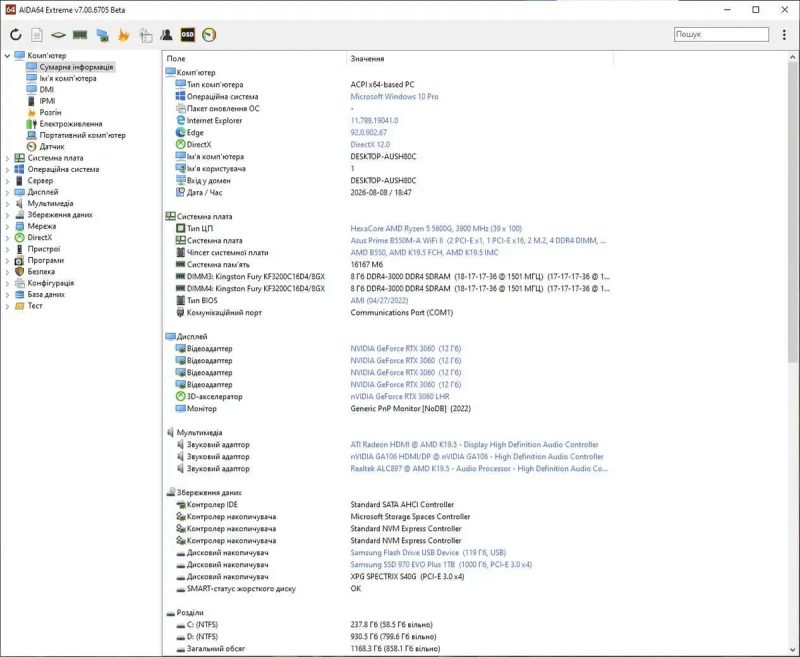Image resolution: width=800 pixels, height=657 pixels.
Task: Open the Samsung Flash Drive USB Device link
Action: click(428, 552)
